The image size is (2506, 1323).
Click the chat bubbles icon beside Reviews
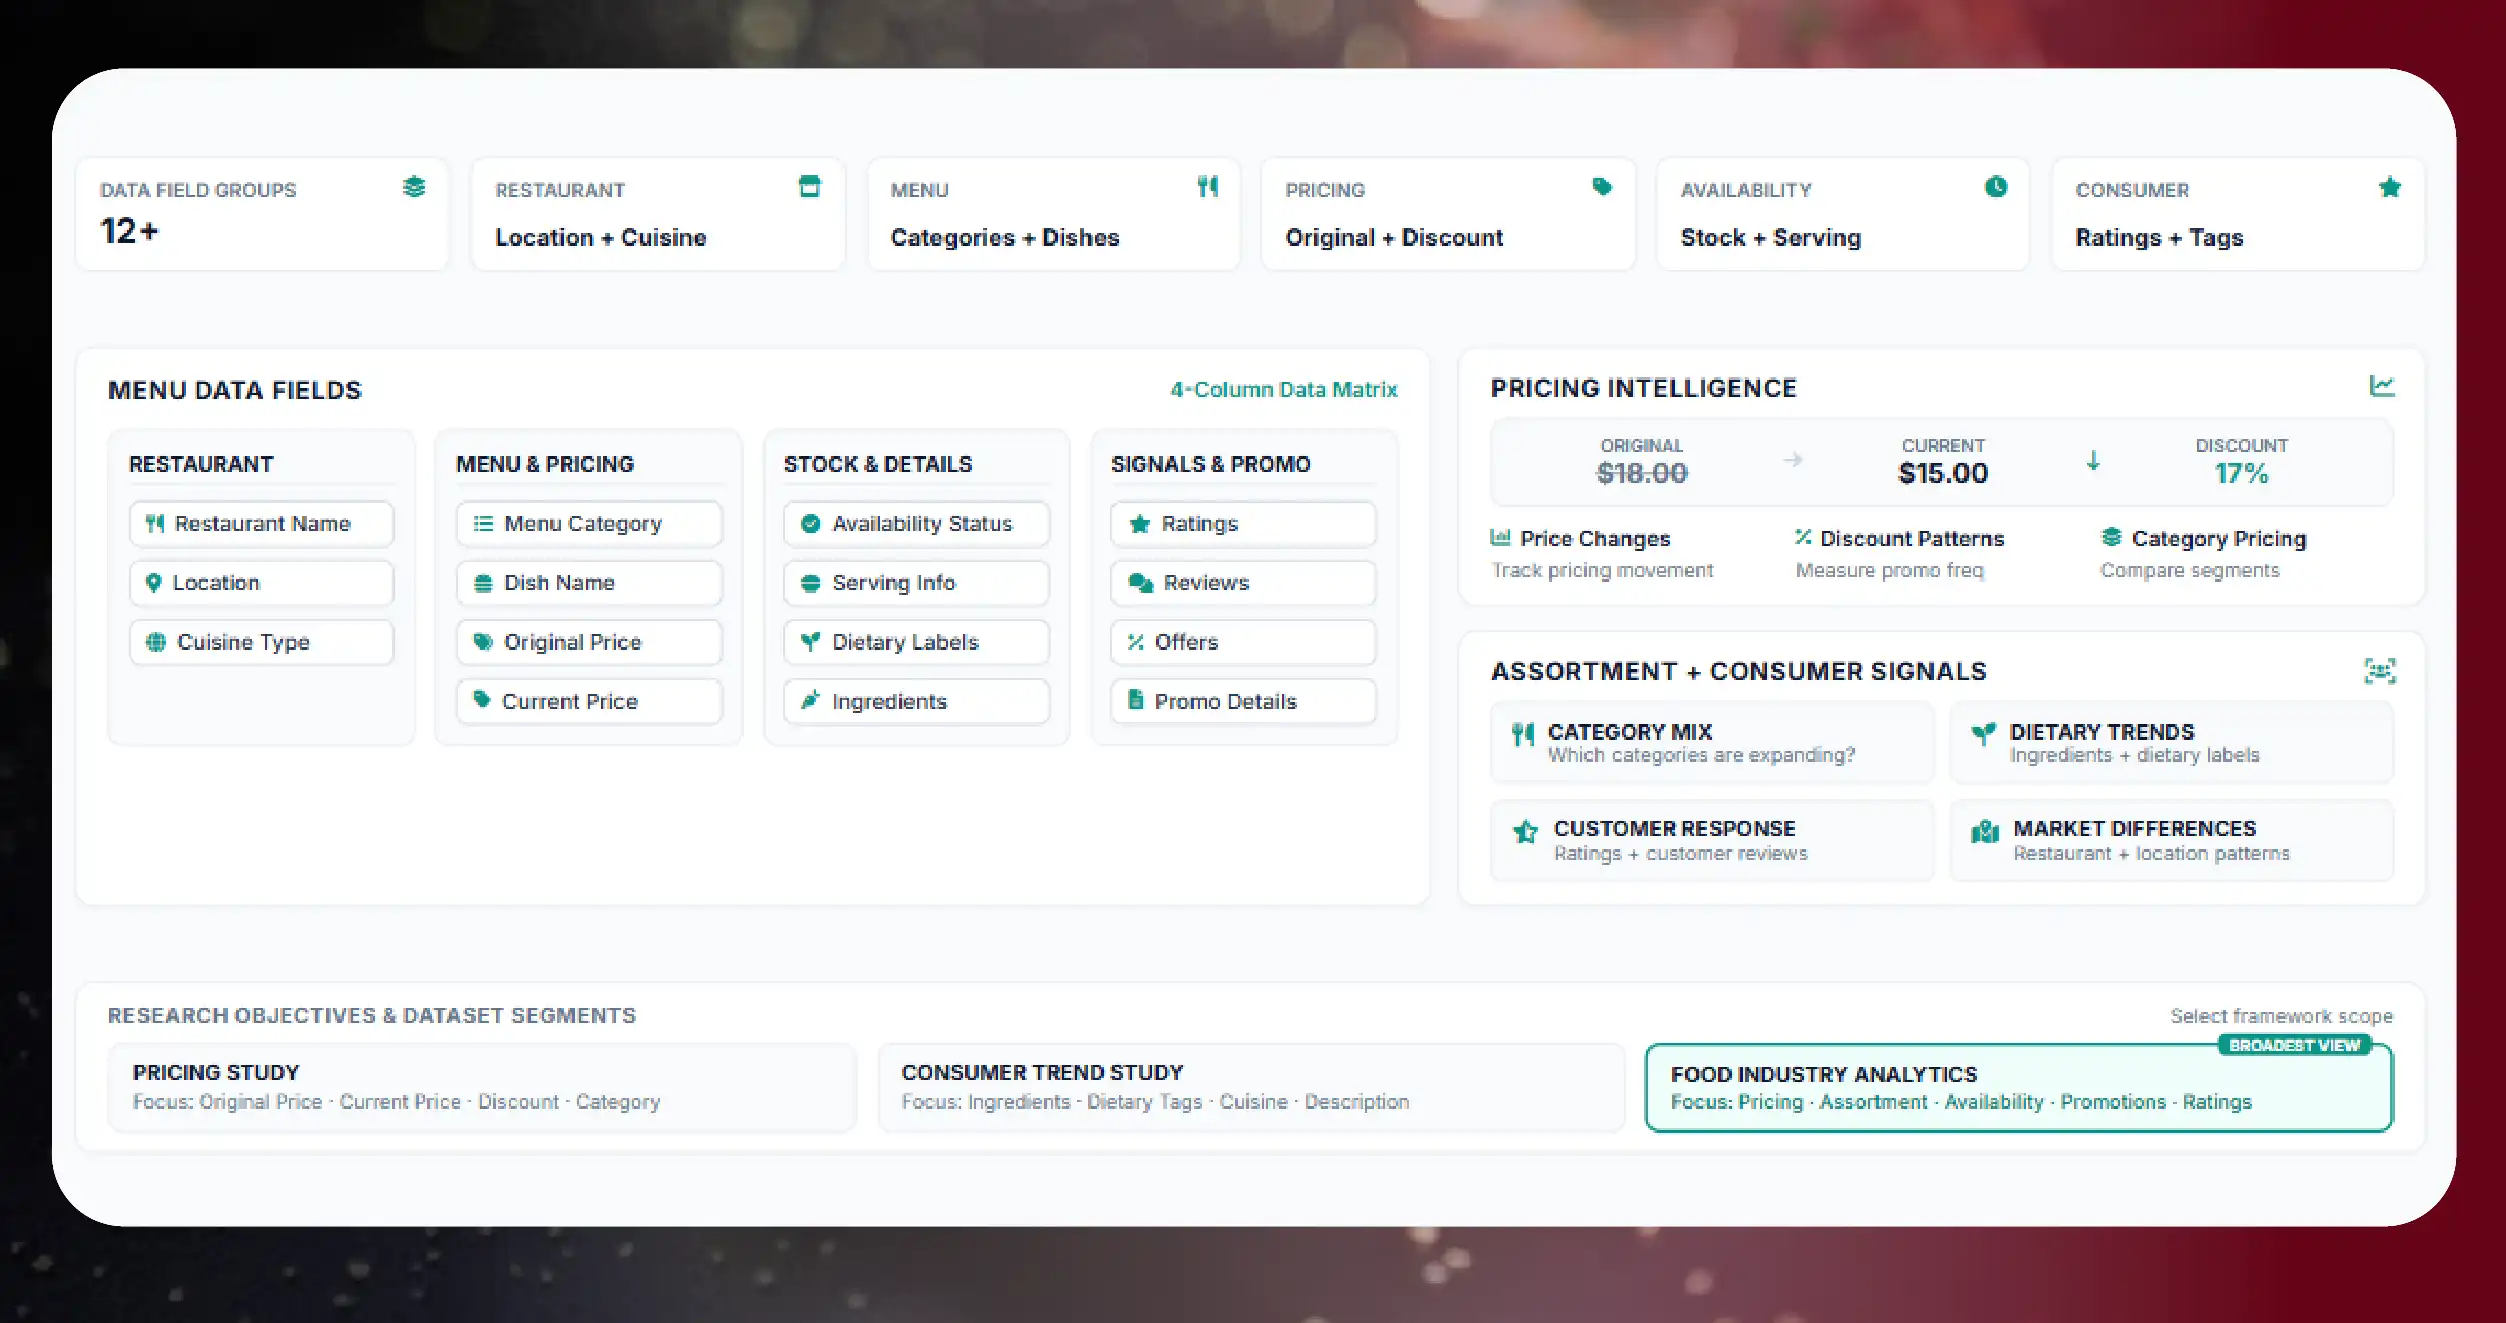point(1141,583)
